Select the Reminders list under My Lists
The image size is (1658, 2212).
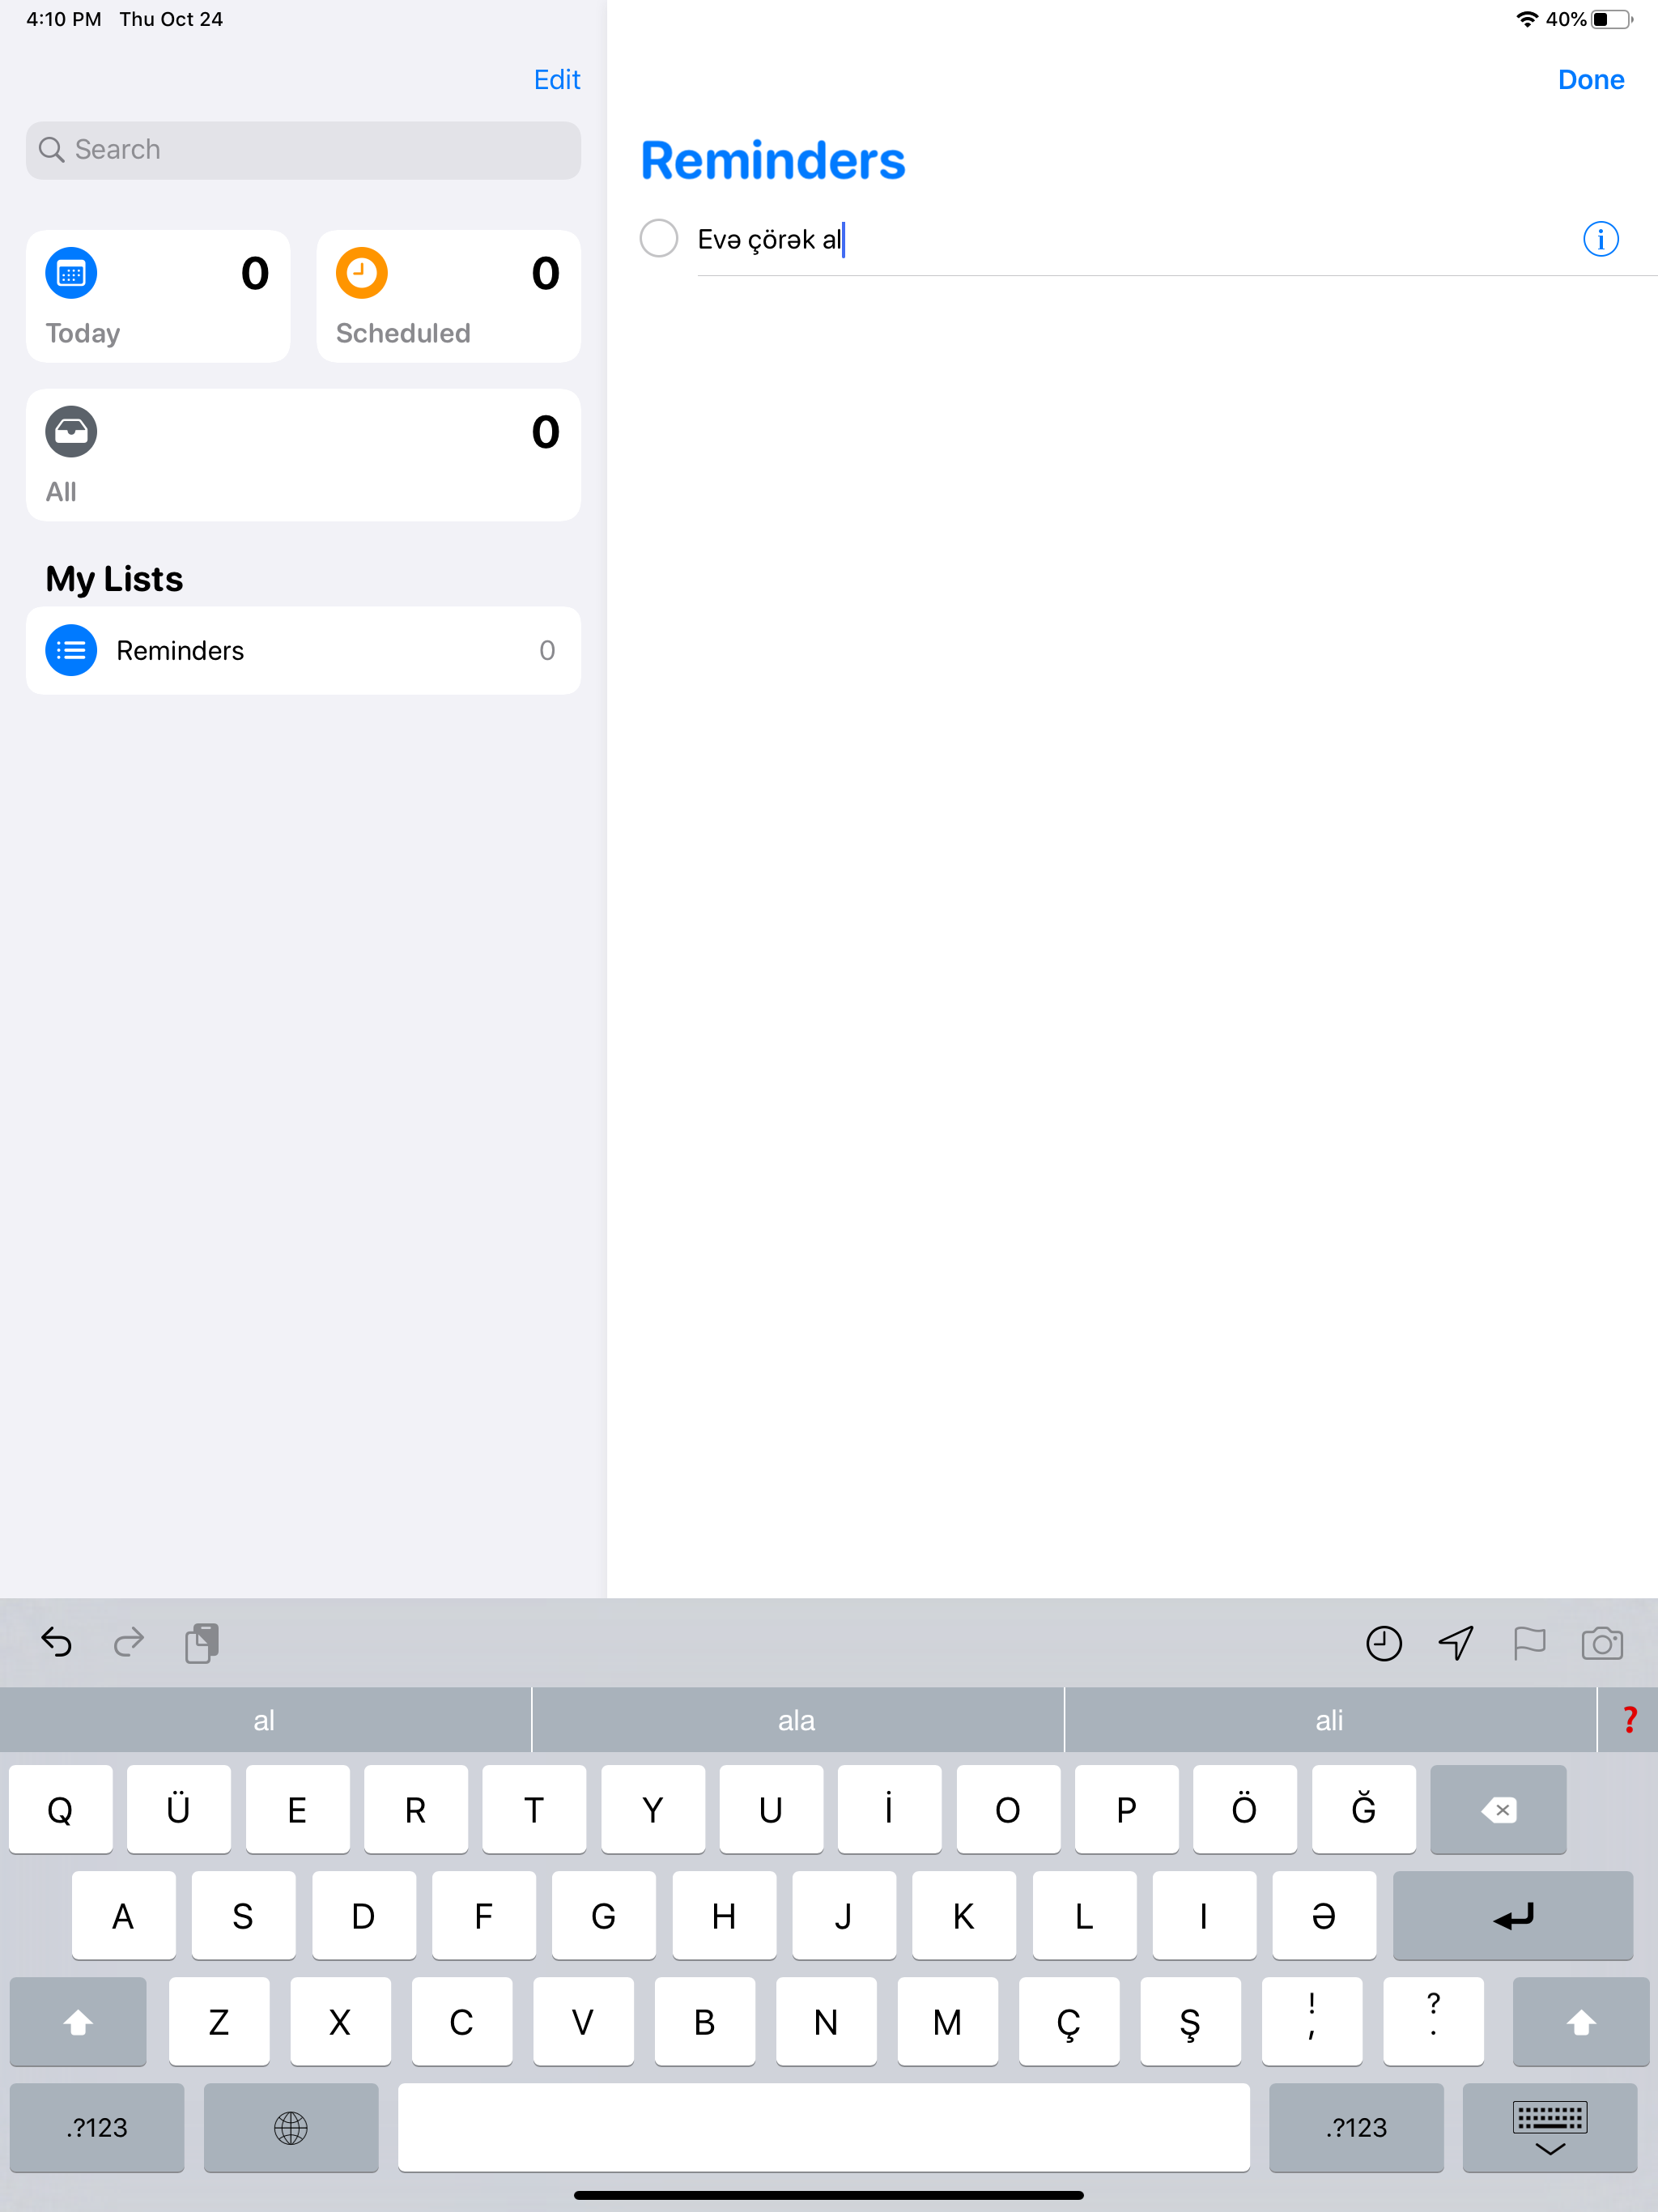(x=303, y=651)
